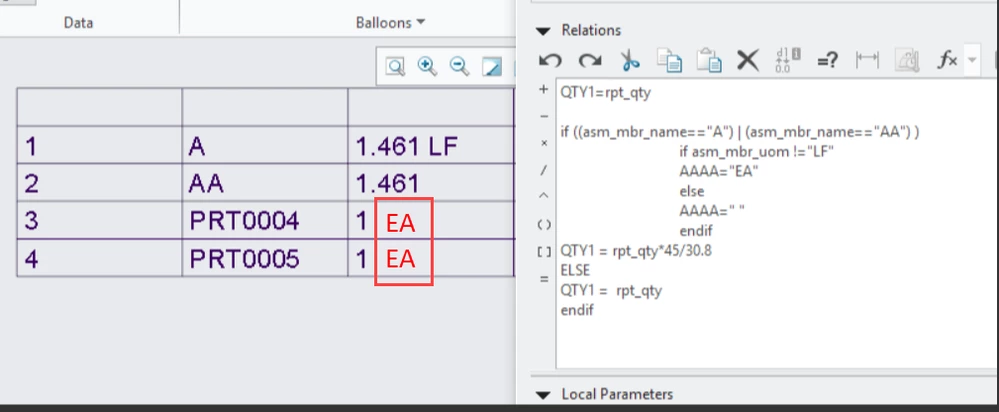Click the zoom to fit (refit) icon
This screenshot has width=999, height=412.
click(x=396, y=66)
